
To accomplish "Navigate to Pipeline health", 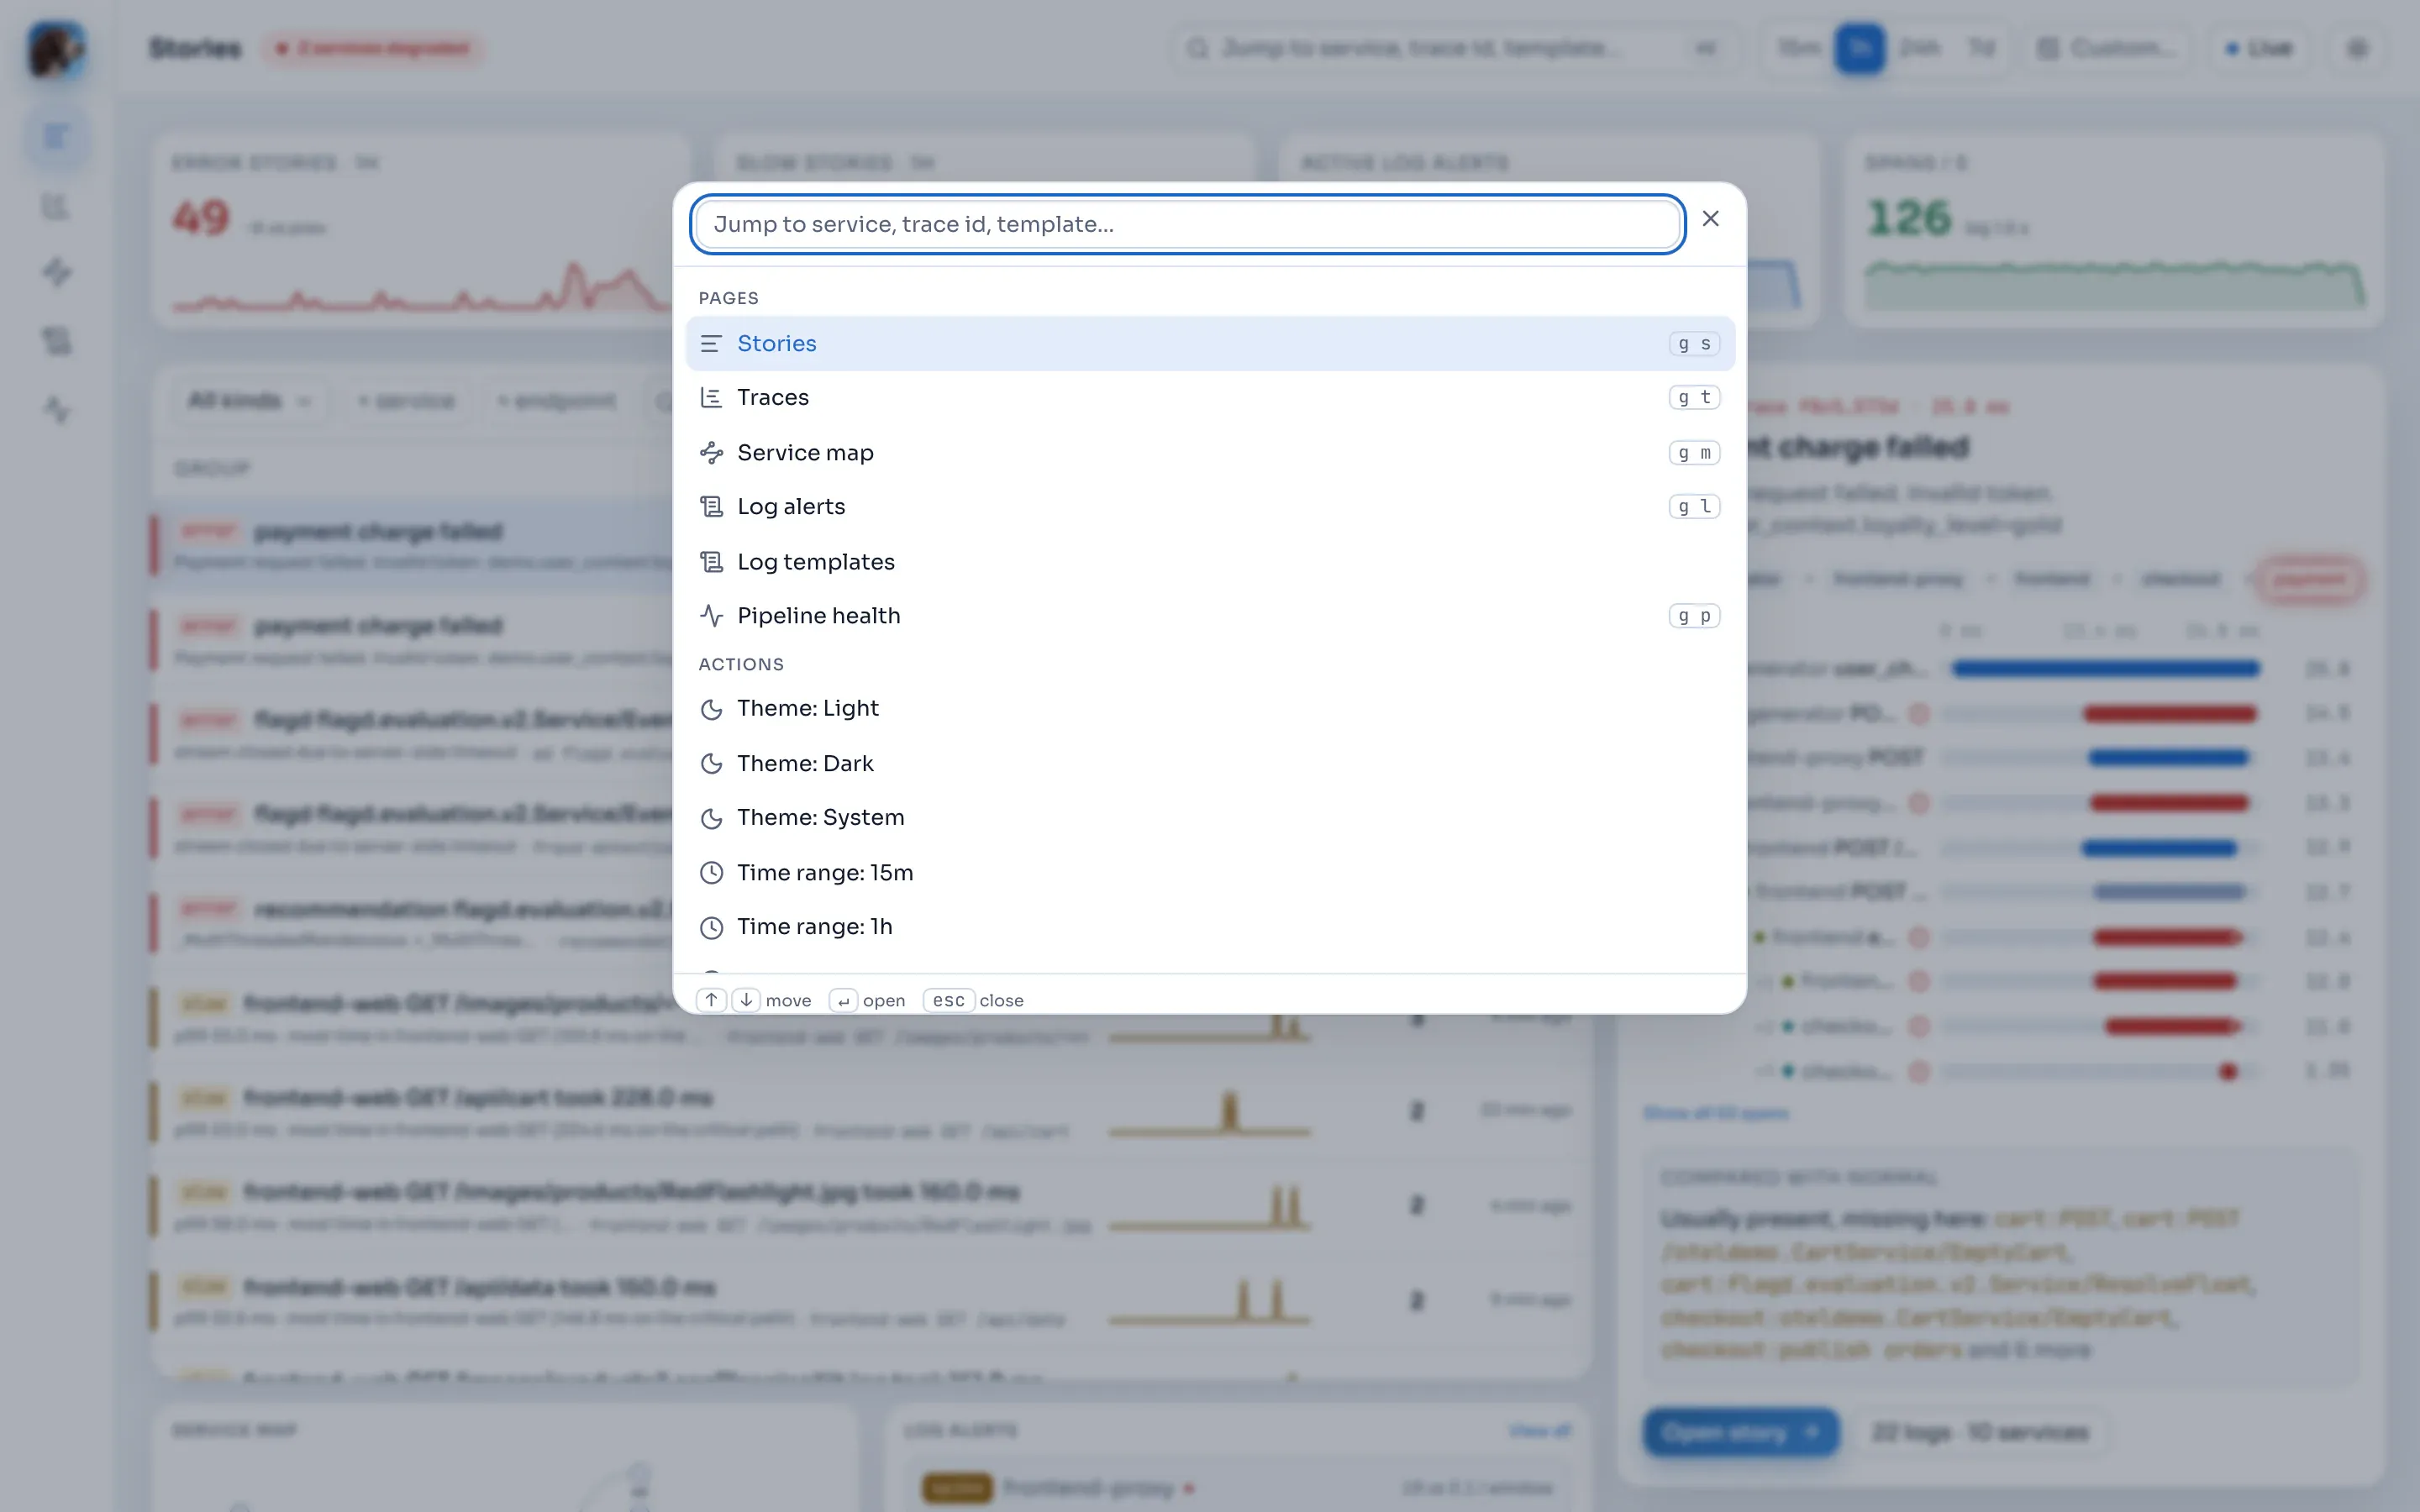I will click(1210, 616).
